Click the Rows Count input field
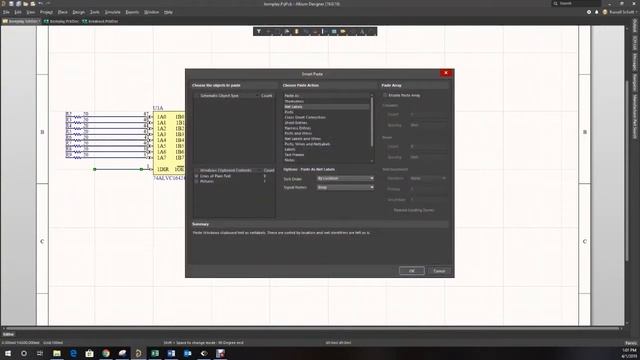Image resolution: width=640 pixels, height=360 pixels. click(x=428, y=146)
